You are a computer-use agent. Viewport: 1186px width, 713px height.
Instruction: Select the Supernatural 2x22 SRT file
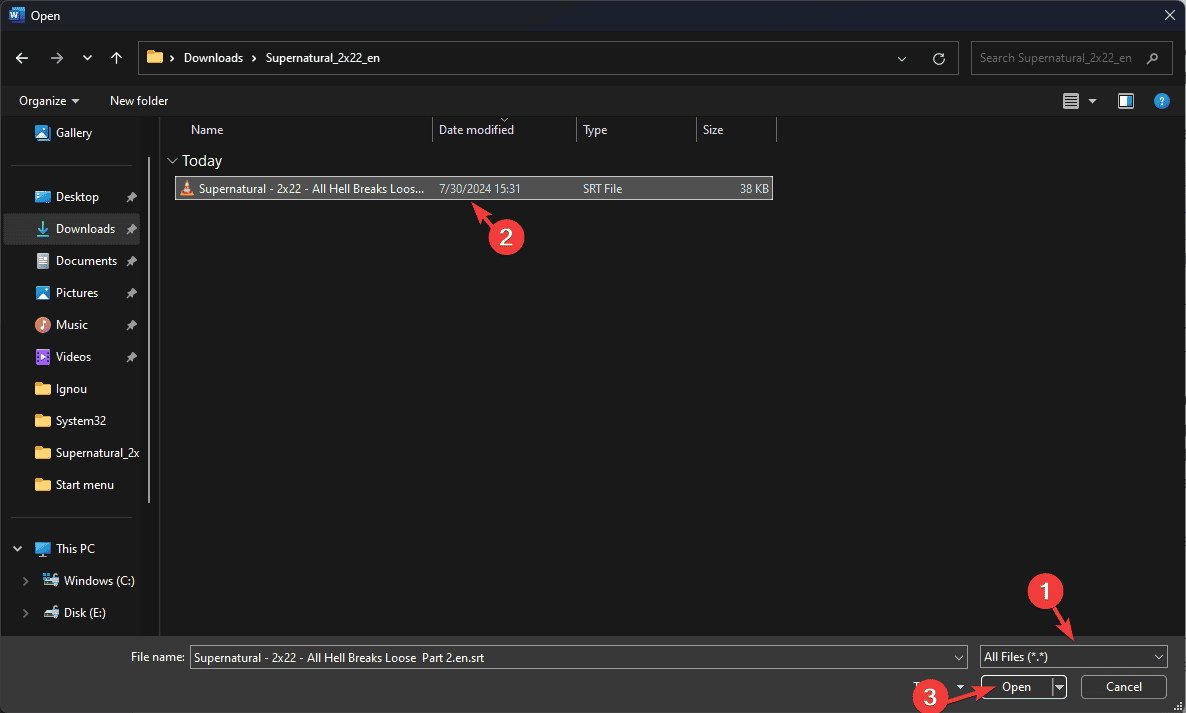pyautogui.click(x=473, y=189)
